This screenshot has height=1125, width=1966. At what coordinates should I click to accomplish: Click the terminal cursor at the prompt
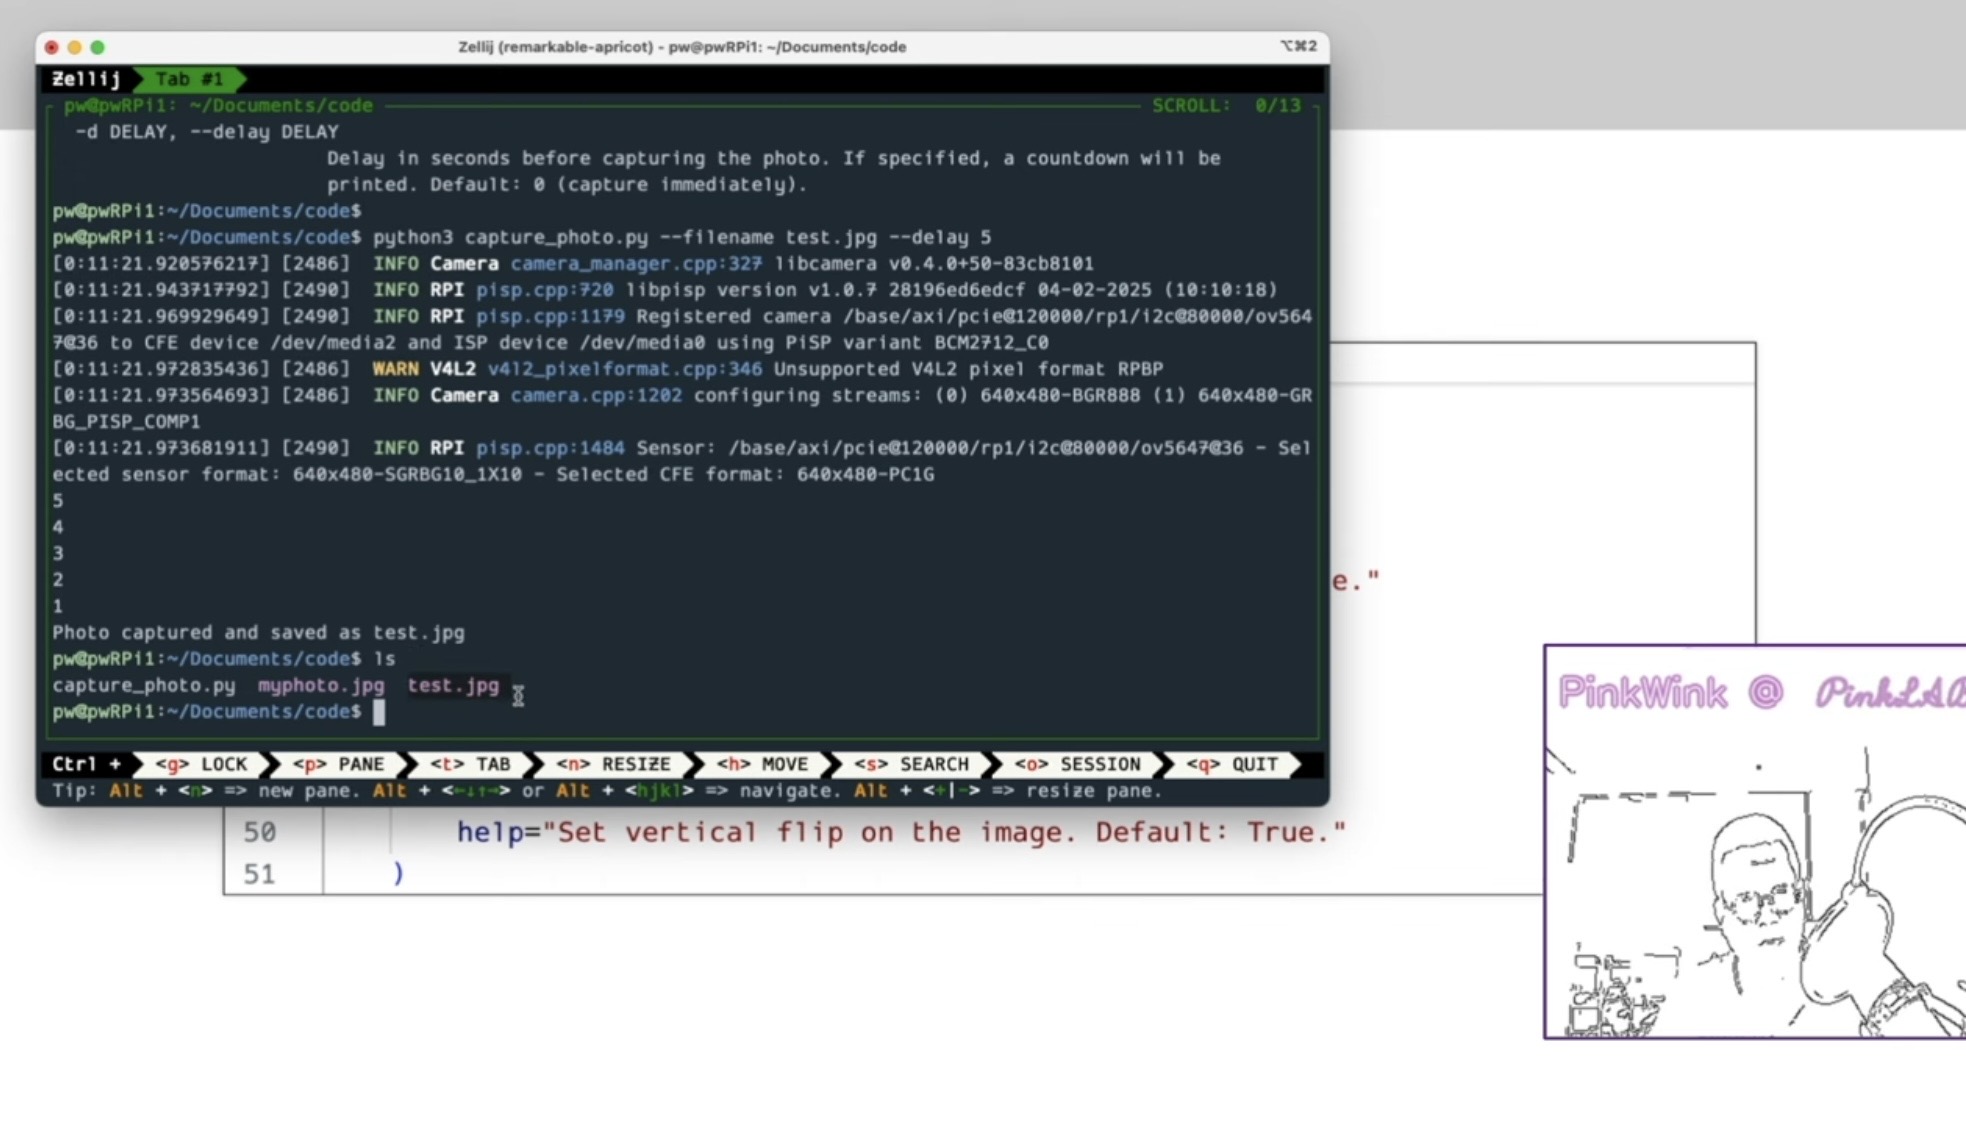point(379,712)
